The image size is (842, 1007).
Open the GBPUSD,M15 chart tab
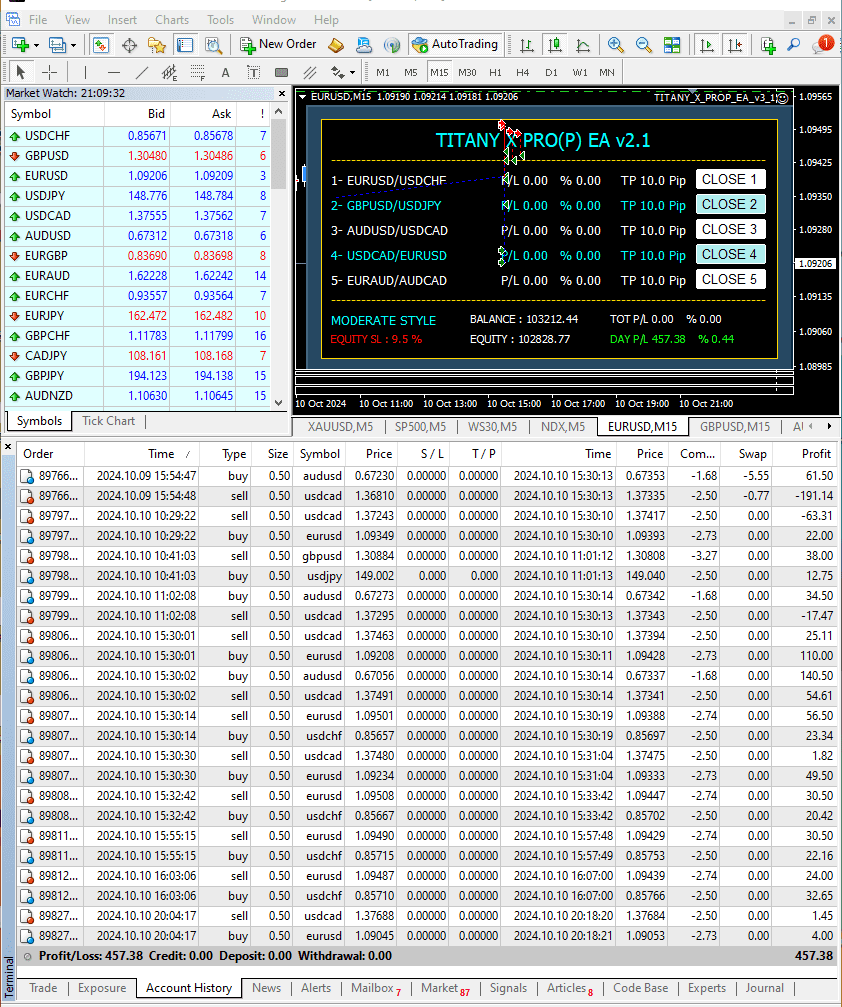tap(735, 426)
